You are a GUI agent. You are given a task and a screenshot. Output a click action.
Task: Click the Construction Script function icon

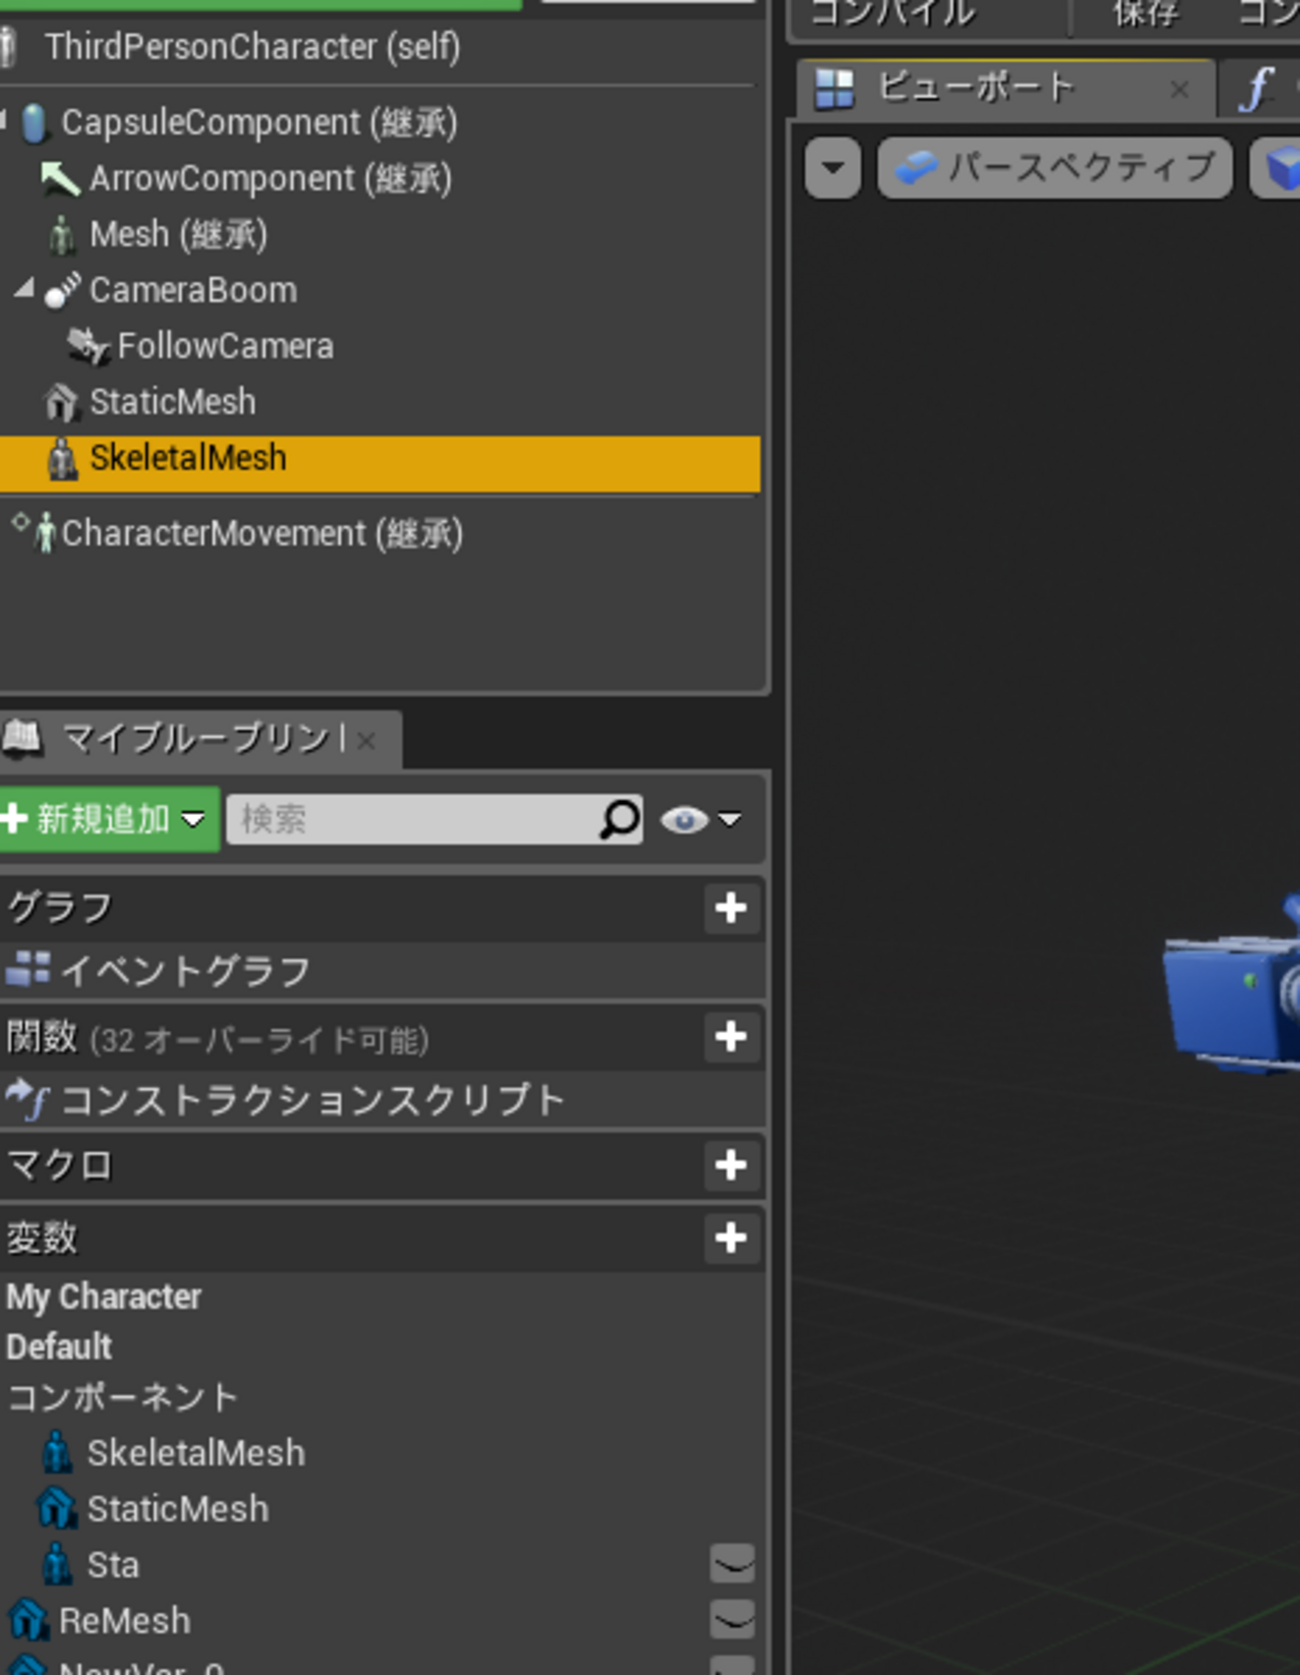pos(28,1099)
